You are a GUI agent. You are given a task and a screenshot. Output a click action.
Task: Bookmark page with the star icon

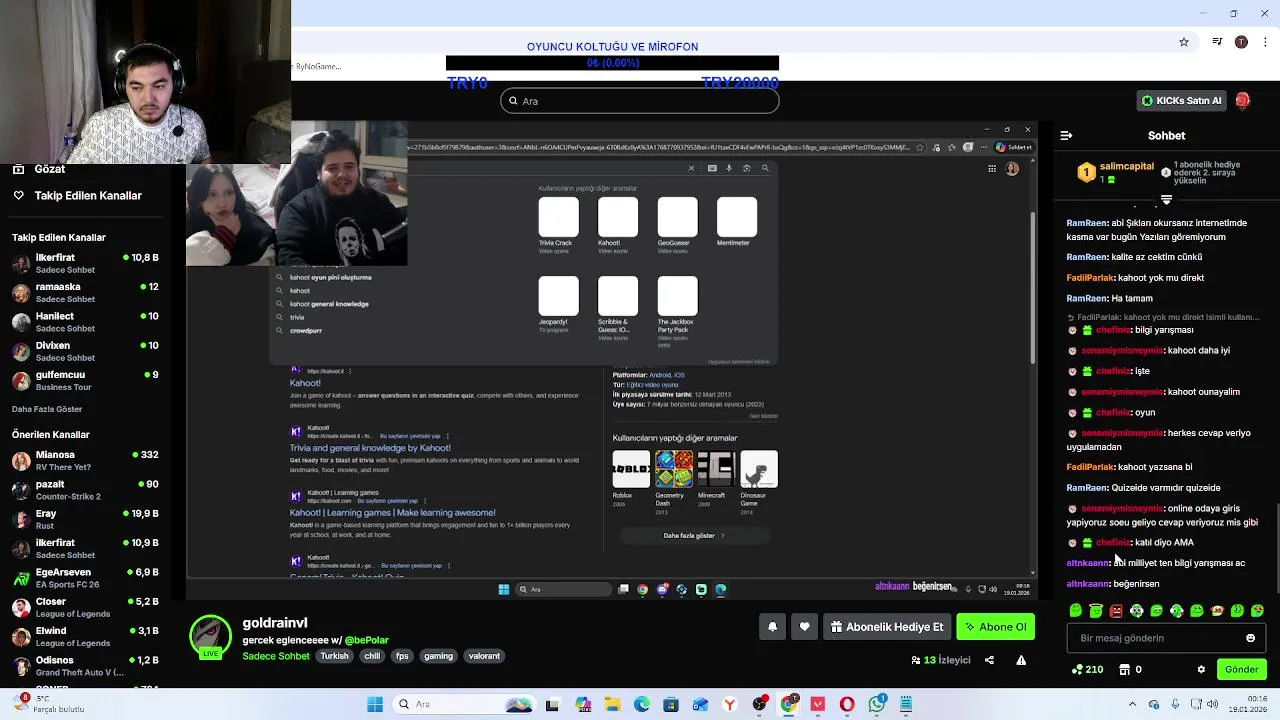(x=1184, y=42)
